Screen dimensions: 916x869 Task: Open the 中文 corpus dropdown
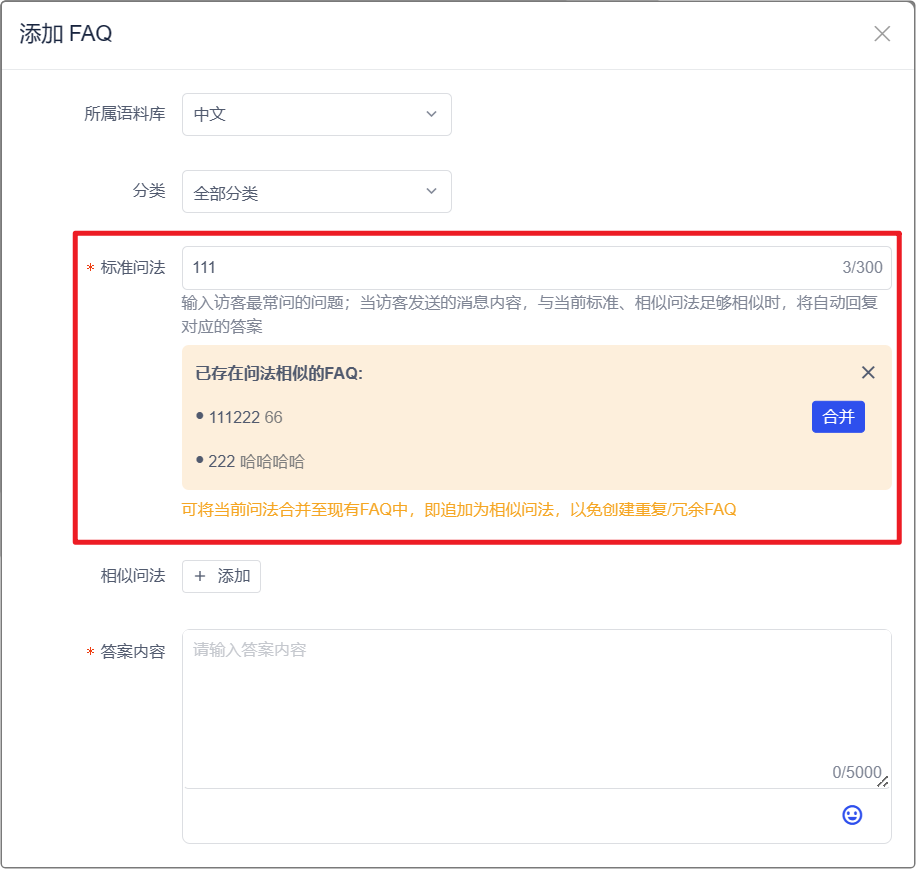pyautogui.click(x=316, y=114)
